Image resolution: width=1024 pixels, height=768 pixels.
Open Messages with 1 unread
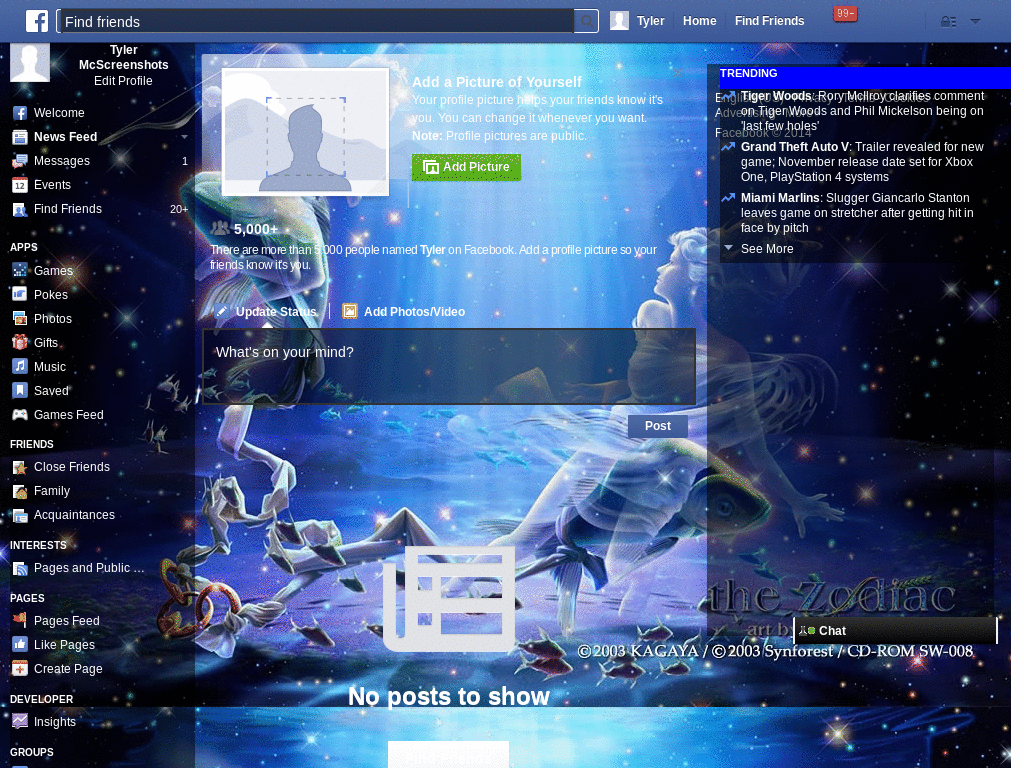pos(100,161)
